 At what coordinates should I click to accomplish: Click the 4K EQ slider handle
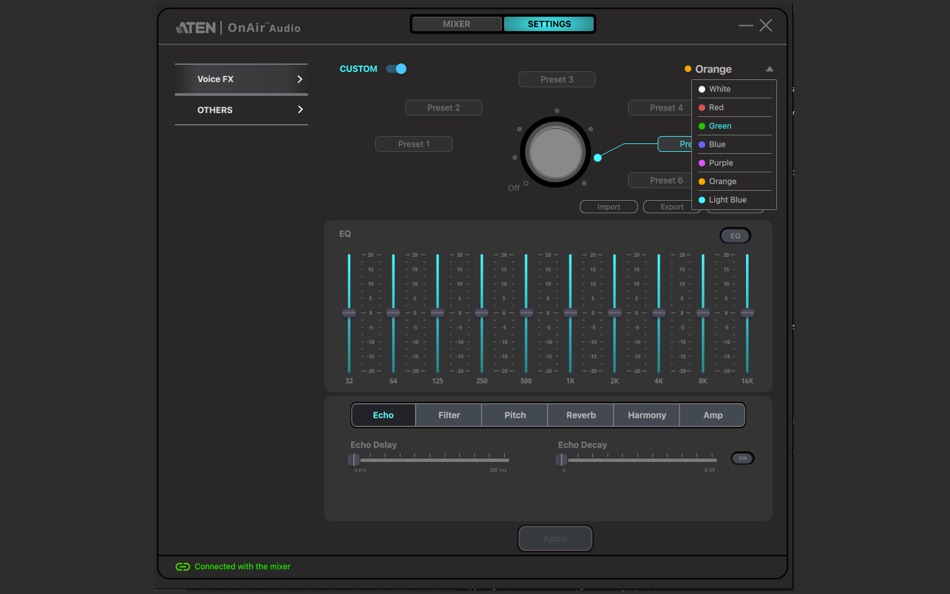tap(659, 313)
